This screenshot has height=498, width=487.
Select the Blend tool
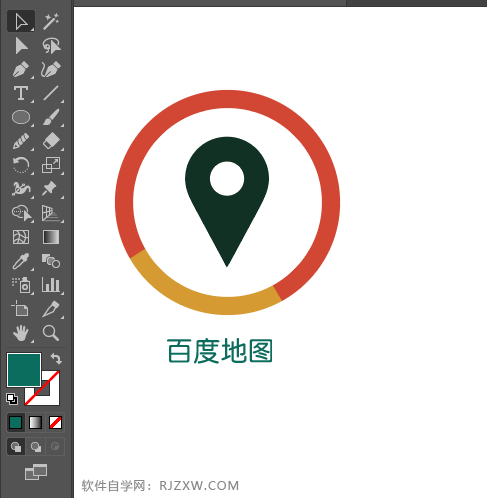51,261
